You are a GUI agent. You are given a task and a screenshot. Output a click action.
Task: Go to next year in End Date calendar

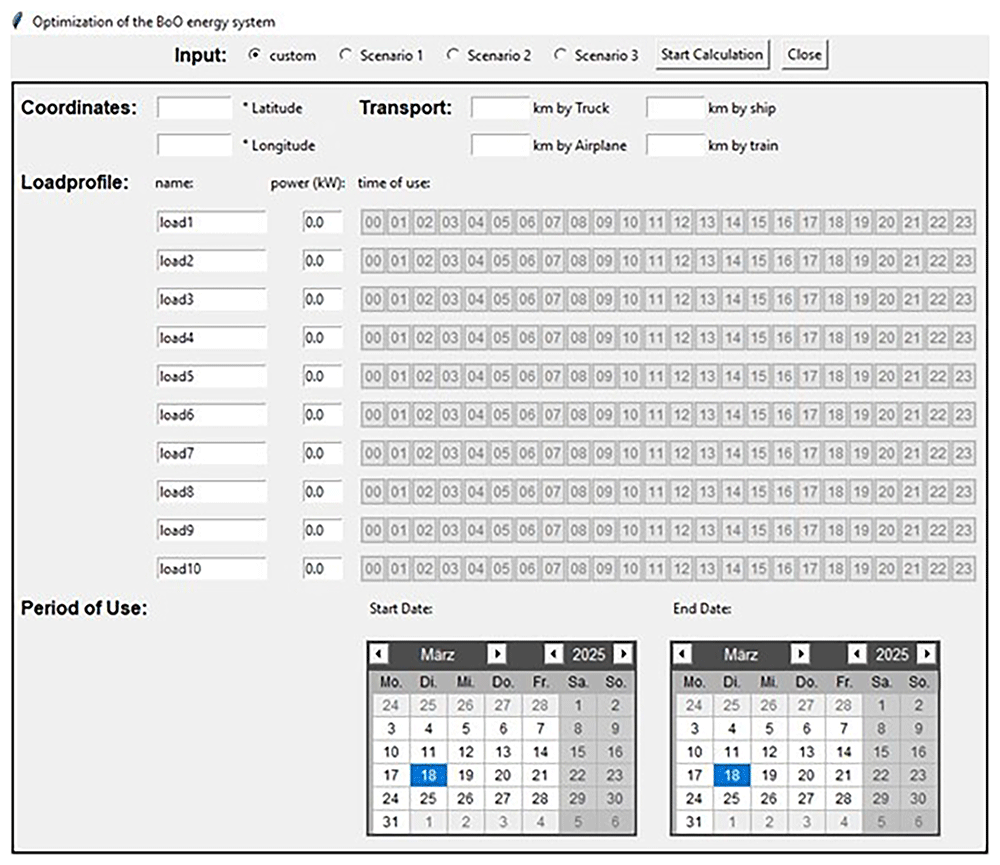[x=927, y=654]
